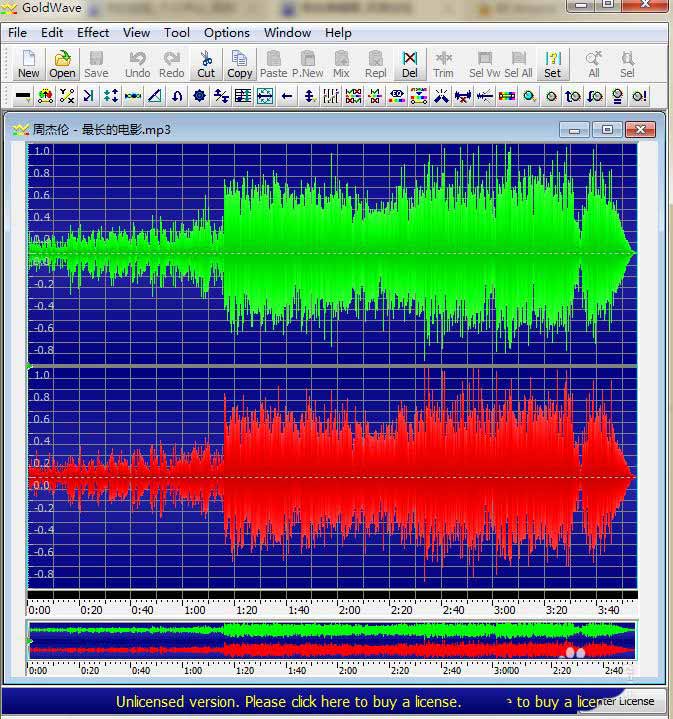This screenshot has width=673, height=719.
Task: Click the Trim toolbar icon
Action: [443, 64]
